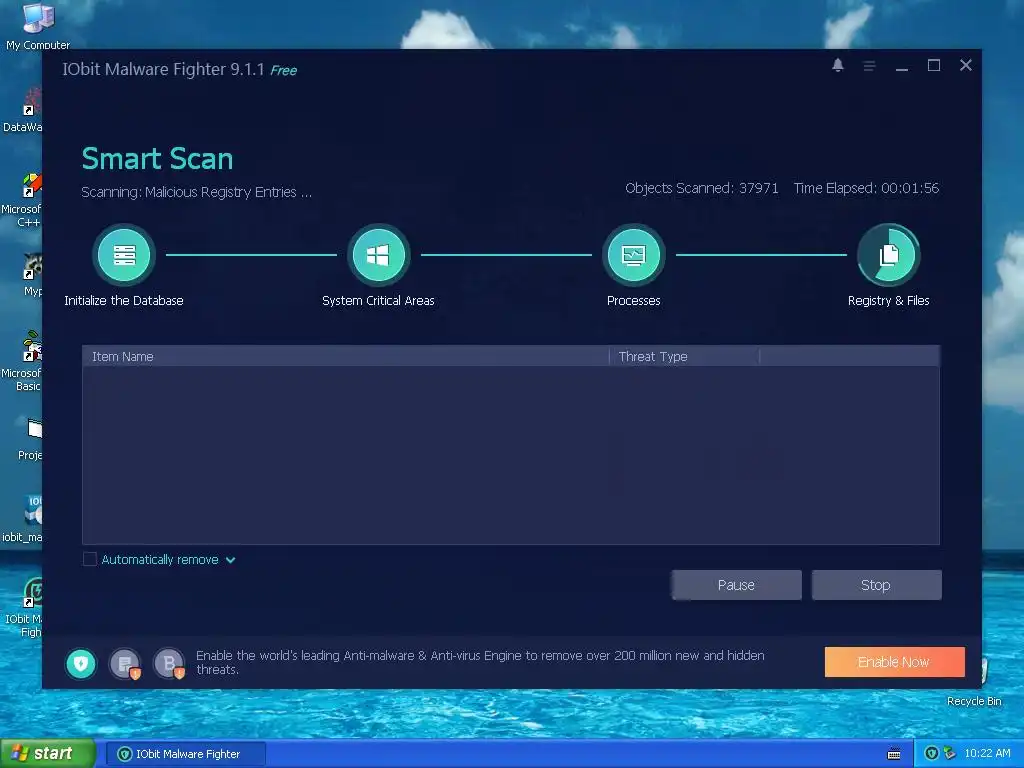Open the Windows start menu
1024x768 pixels.
pyautogui.click(x=47, y=754)
